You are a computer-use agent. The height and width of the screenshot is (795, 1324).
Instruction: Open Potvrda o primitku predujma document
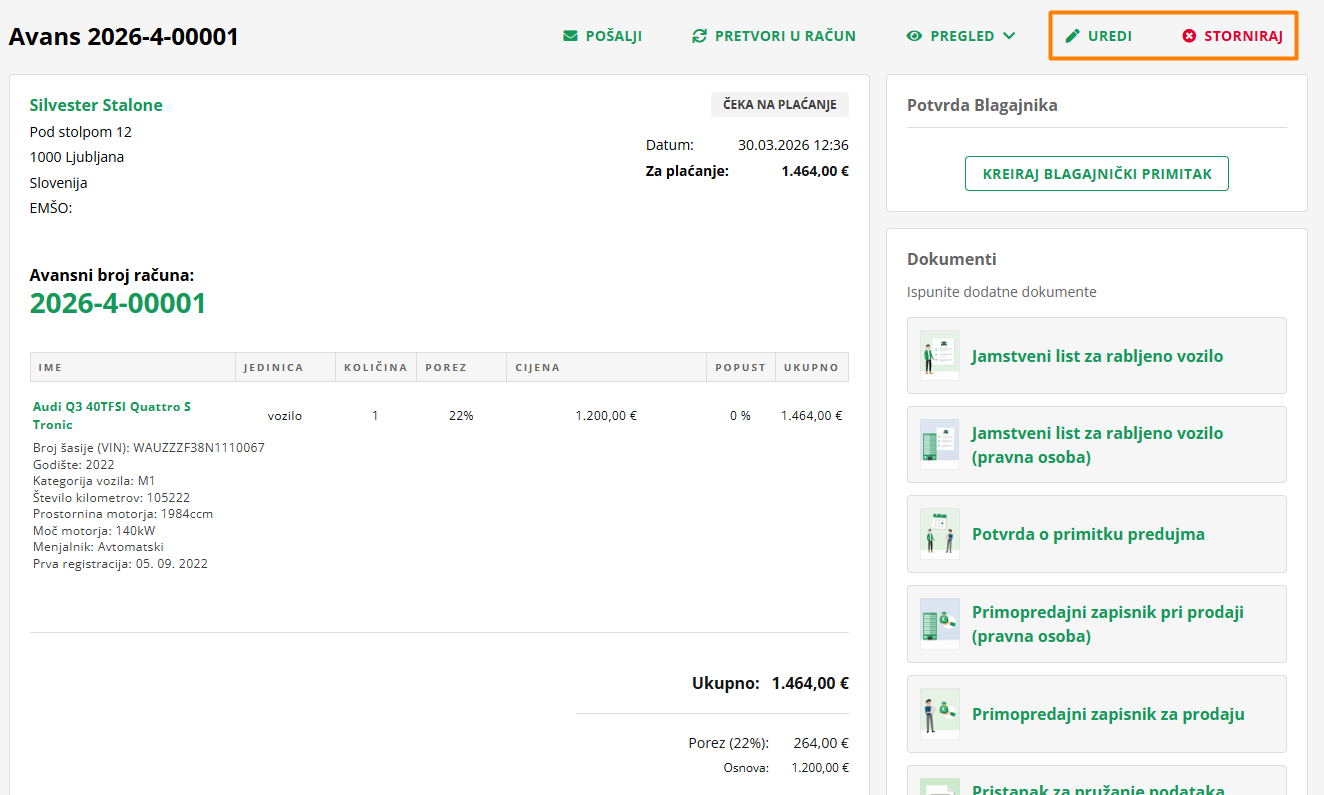pyautogui.click(x=1097, y=534)
